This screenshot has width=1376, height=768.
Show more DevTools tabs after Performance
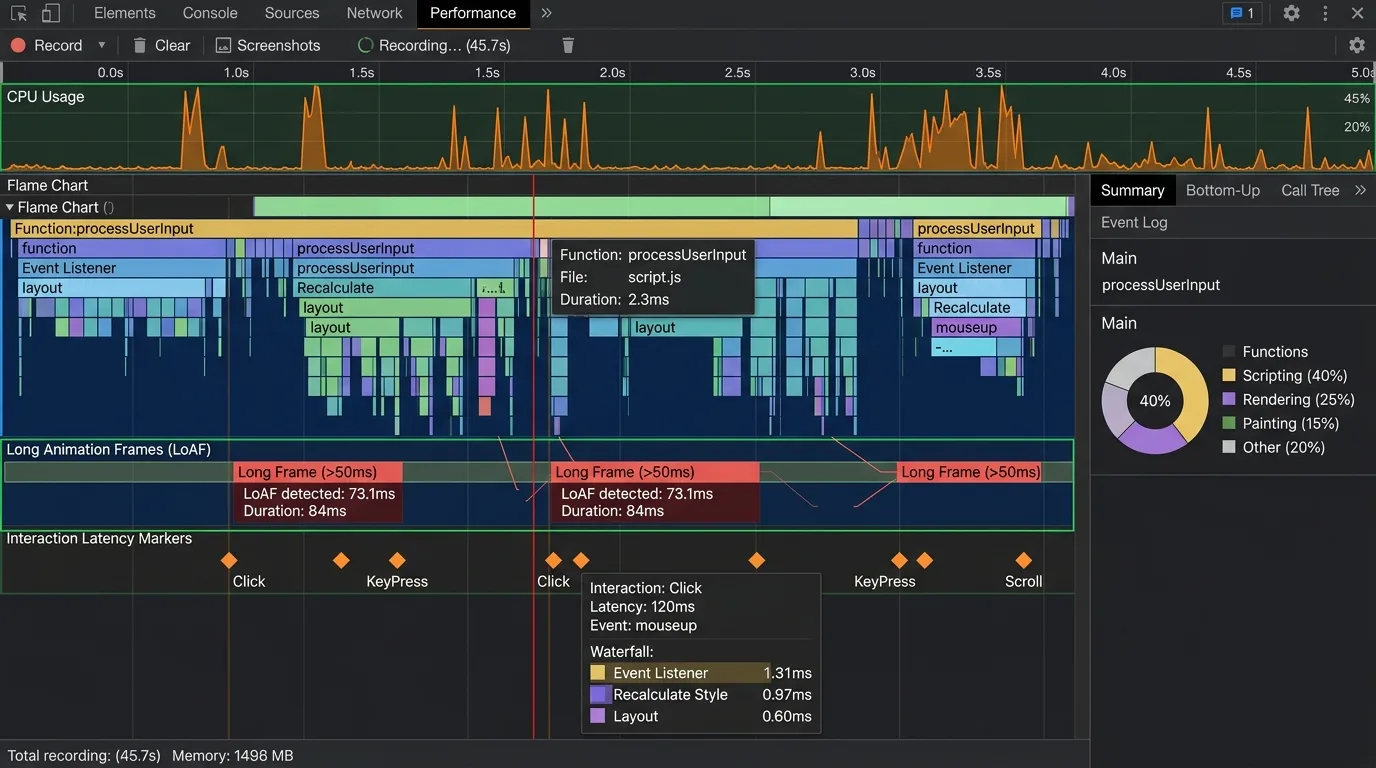tap(546, 13)
